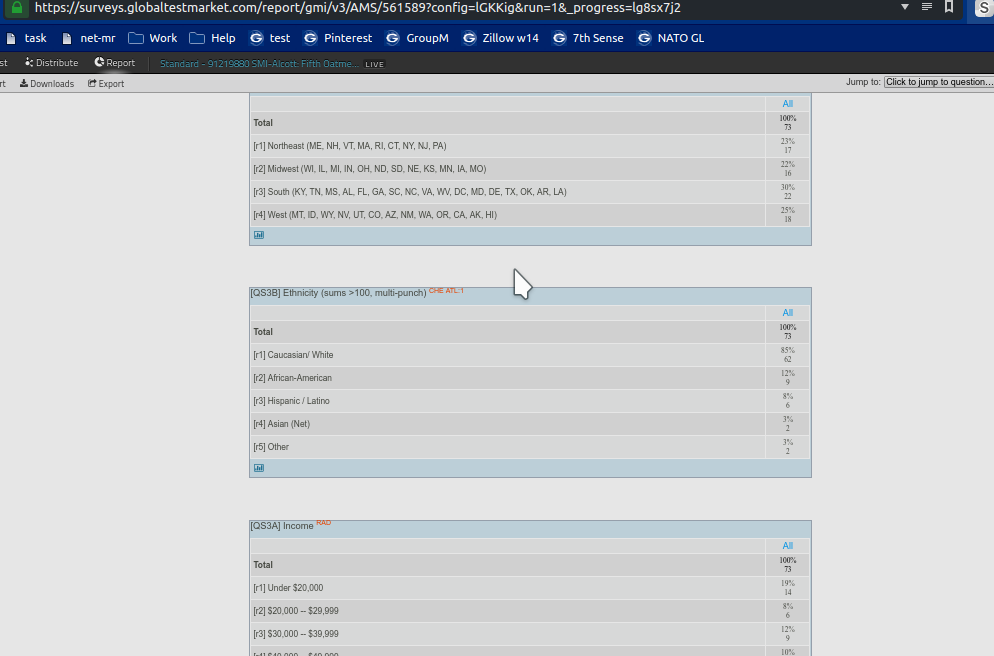Screen dimensions: 994x656
Task: Click the 85% value for Caucasian/ White
Action: click(787, 351)
